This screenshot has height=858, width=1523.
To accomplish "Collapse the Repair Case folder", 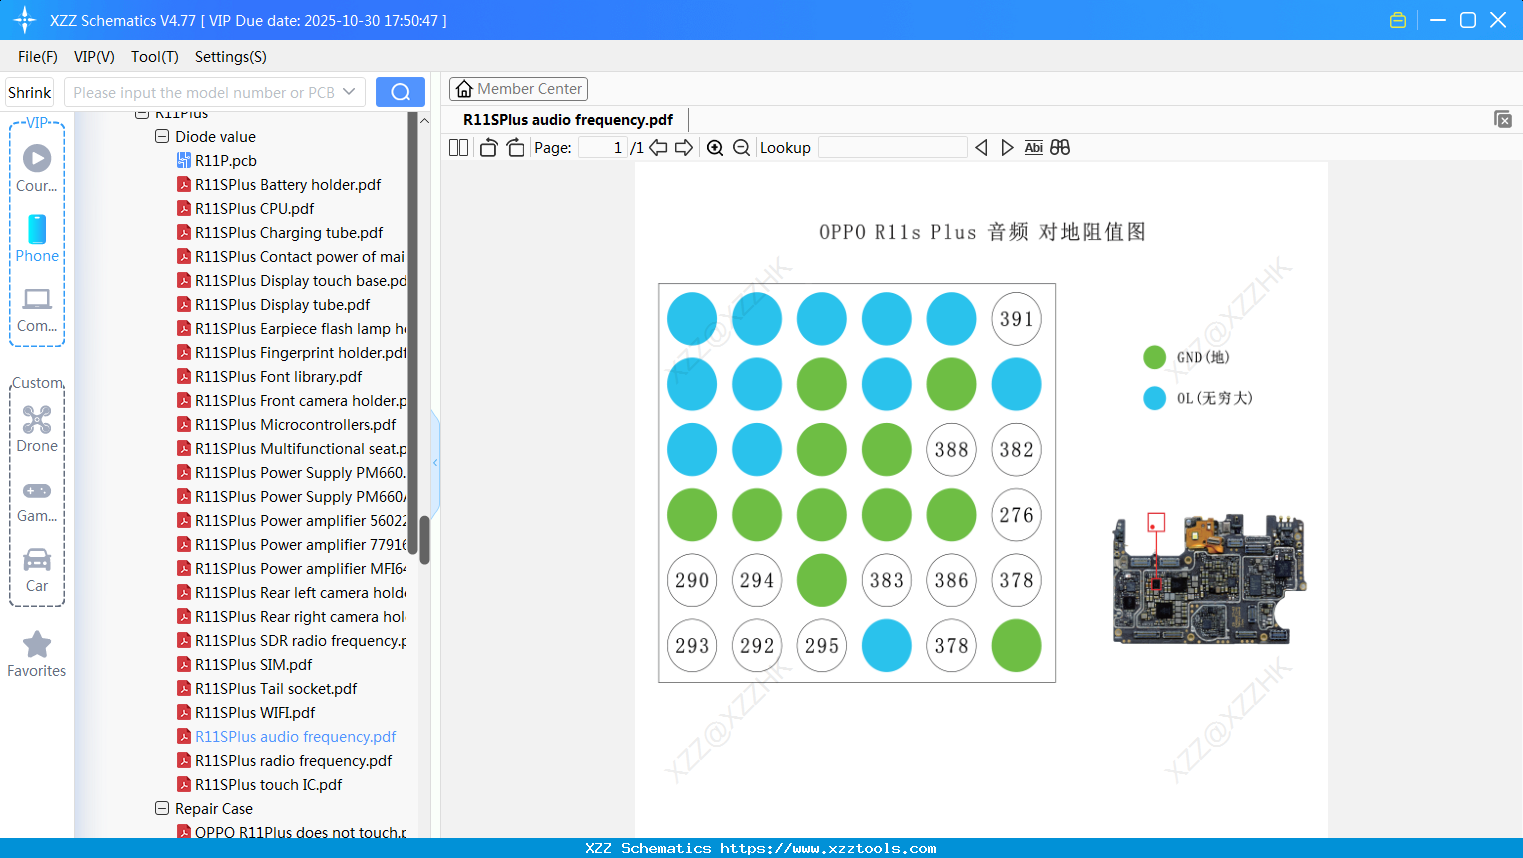I will pos(162,808).
